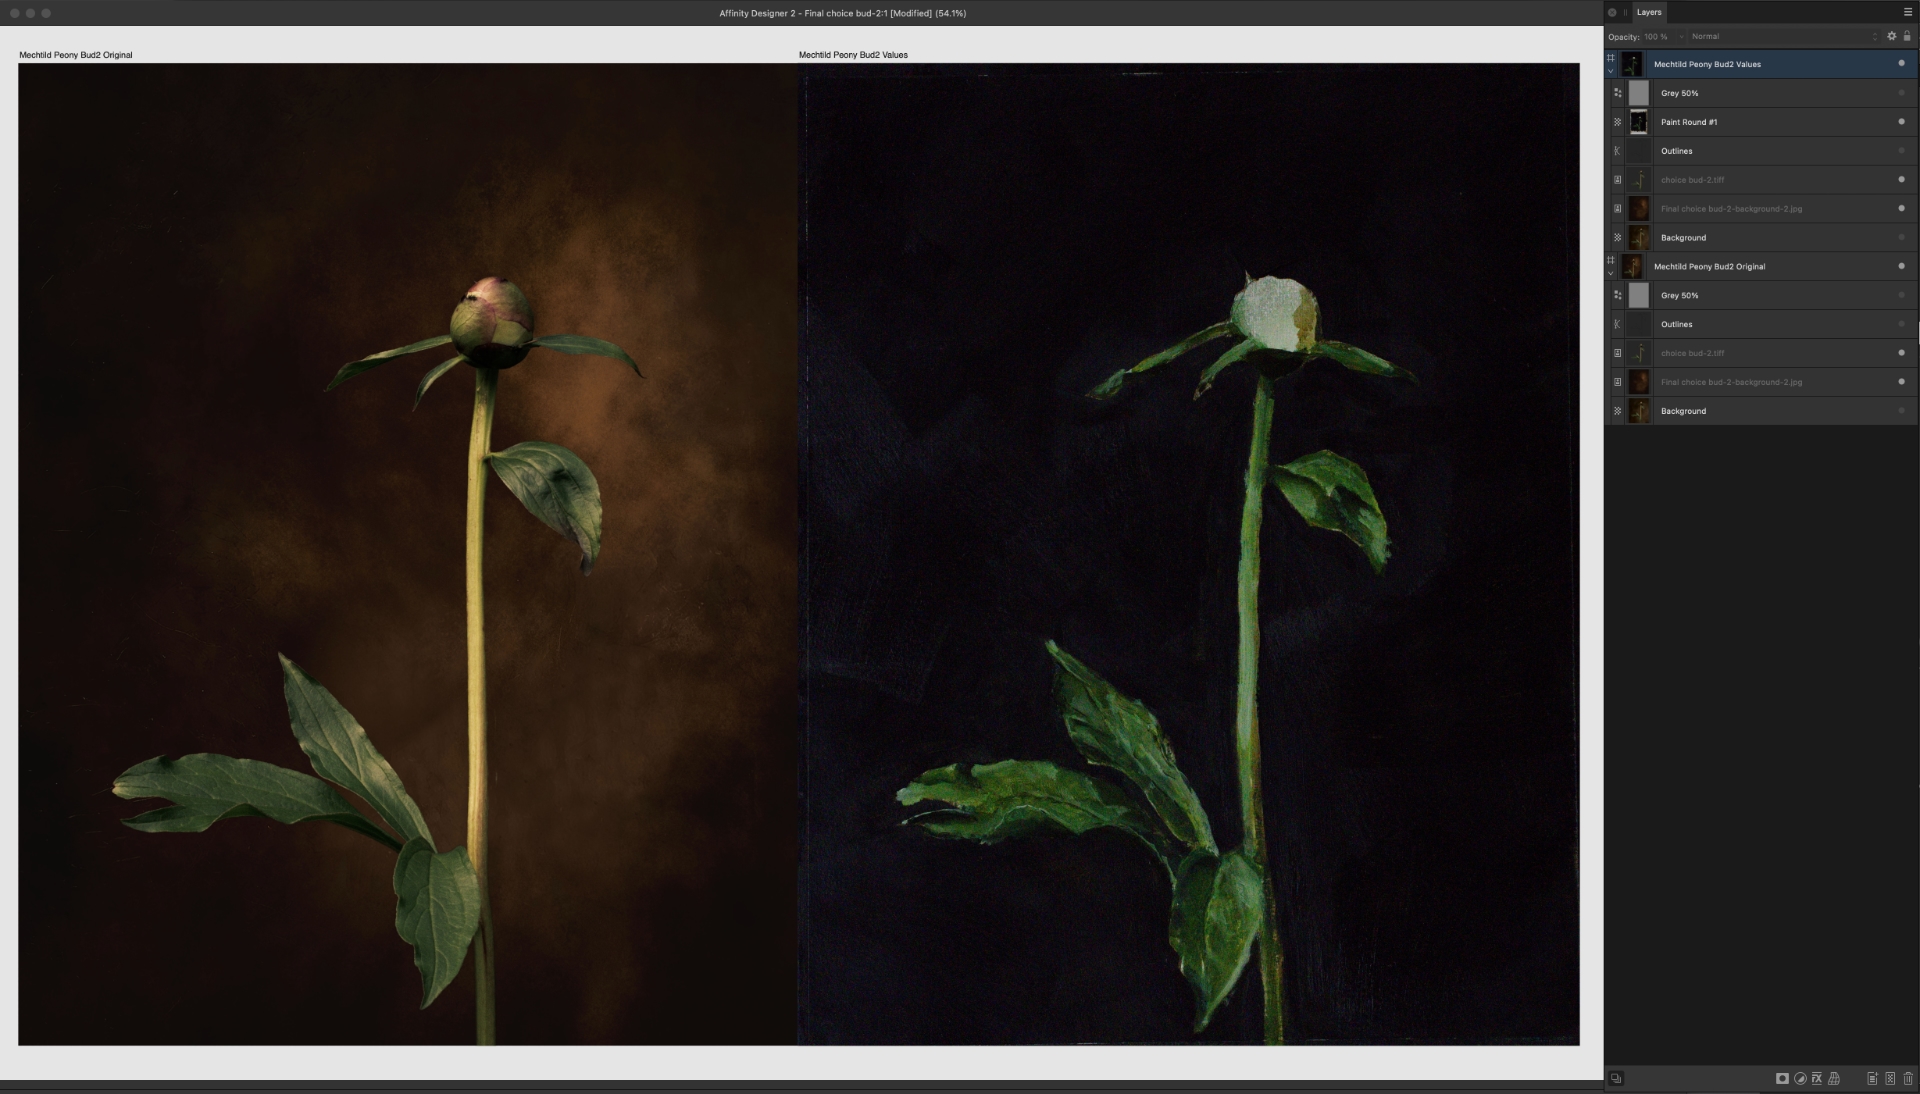
Task: Click image icon of background-2.jpg under Original
Action: 1617,382
